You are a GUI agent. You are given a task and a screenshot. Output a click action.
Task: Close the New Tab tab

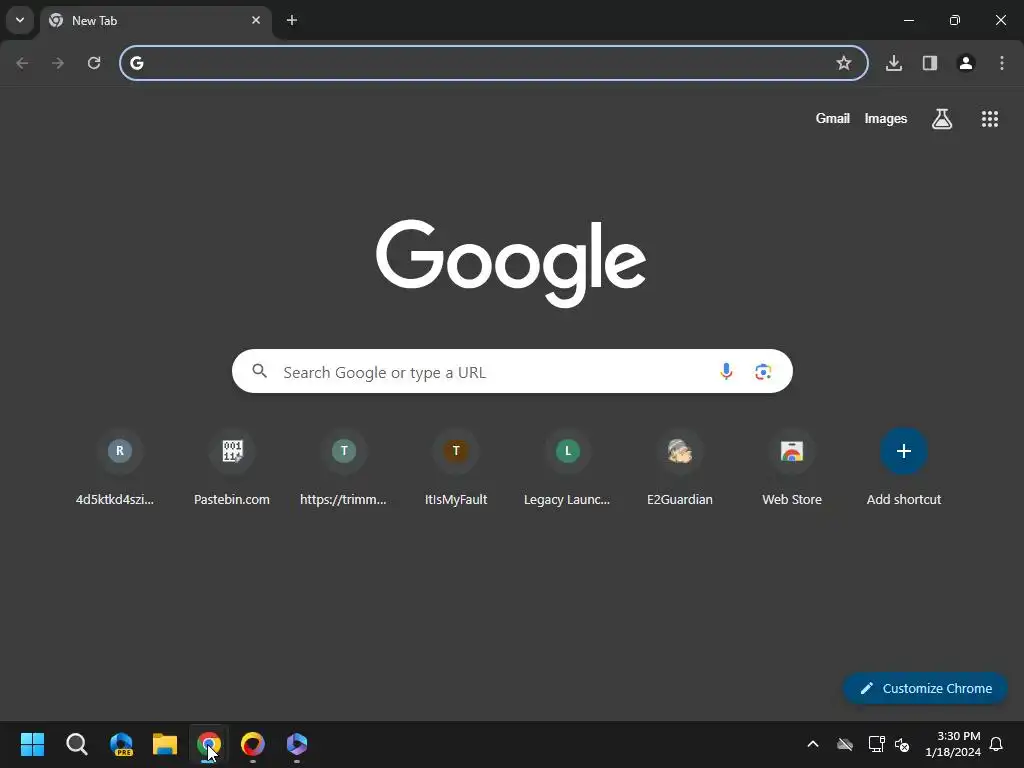click(256, 20)
